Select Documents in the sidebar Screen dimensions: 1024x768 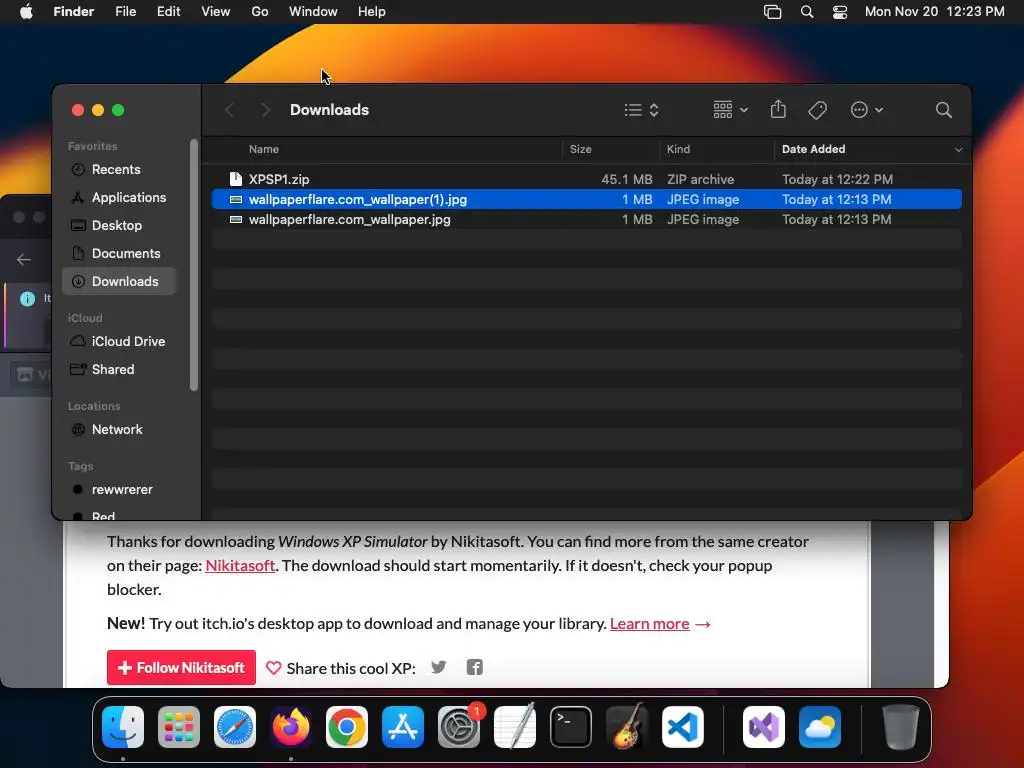[x=120, y=253]
